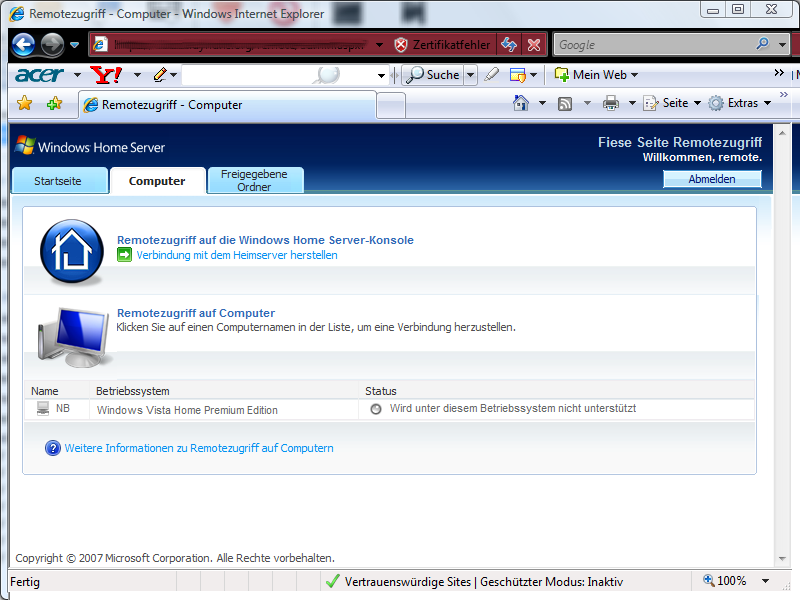Switch to the Freigegebene Ordner tab
The height and width of the screenshot is (600, 800).
click(254, 180)
